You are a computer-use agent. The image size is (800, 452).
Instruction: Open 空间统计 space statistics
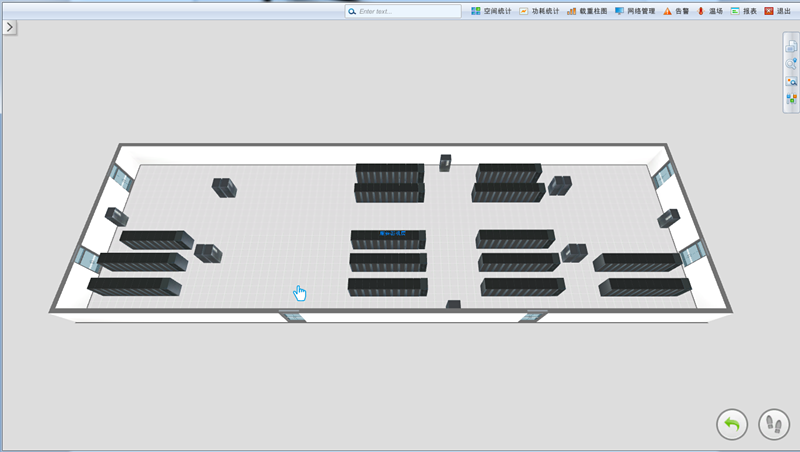tap(491, 11)
